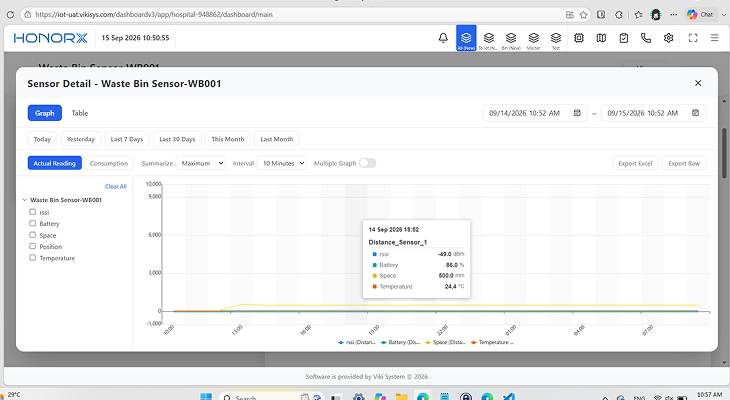
Task: Open the notifications bell
Action: click(443, 38)
